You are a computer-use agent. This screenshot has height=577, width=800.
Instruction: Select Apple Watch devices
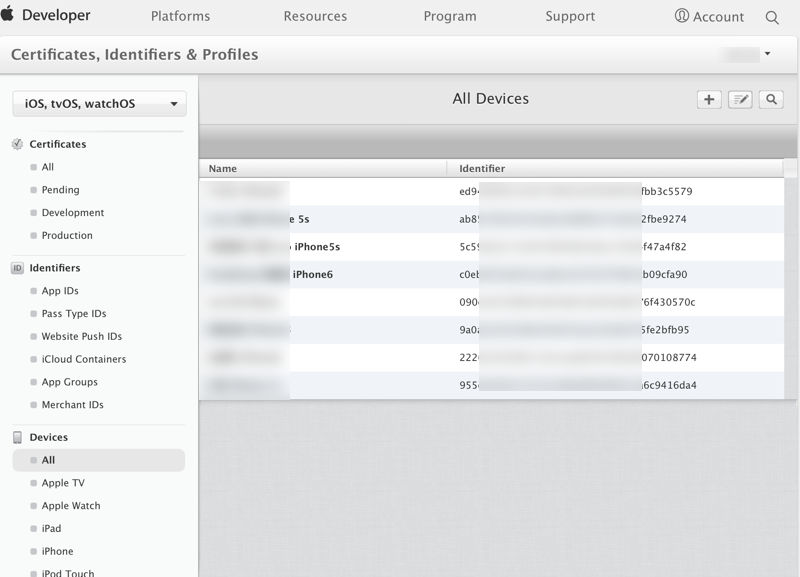click(71, 506)
